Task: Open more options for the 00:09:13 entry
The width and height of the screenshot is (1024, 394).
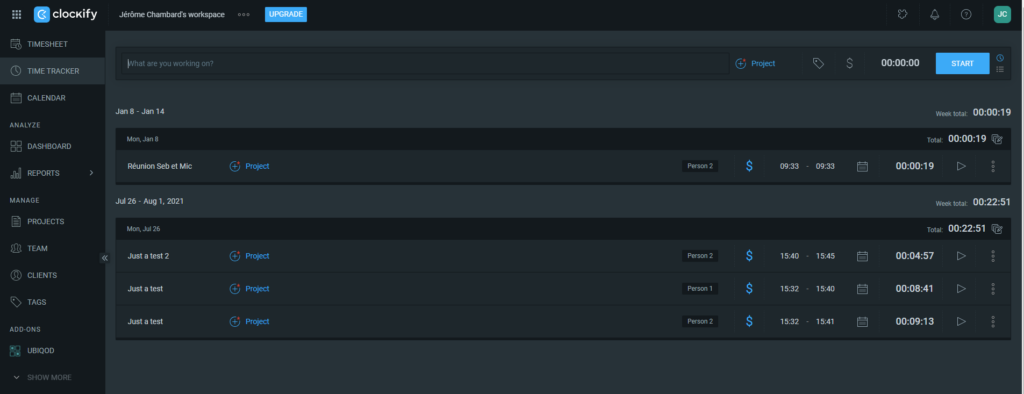Action: [993, 321]
